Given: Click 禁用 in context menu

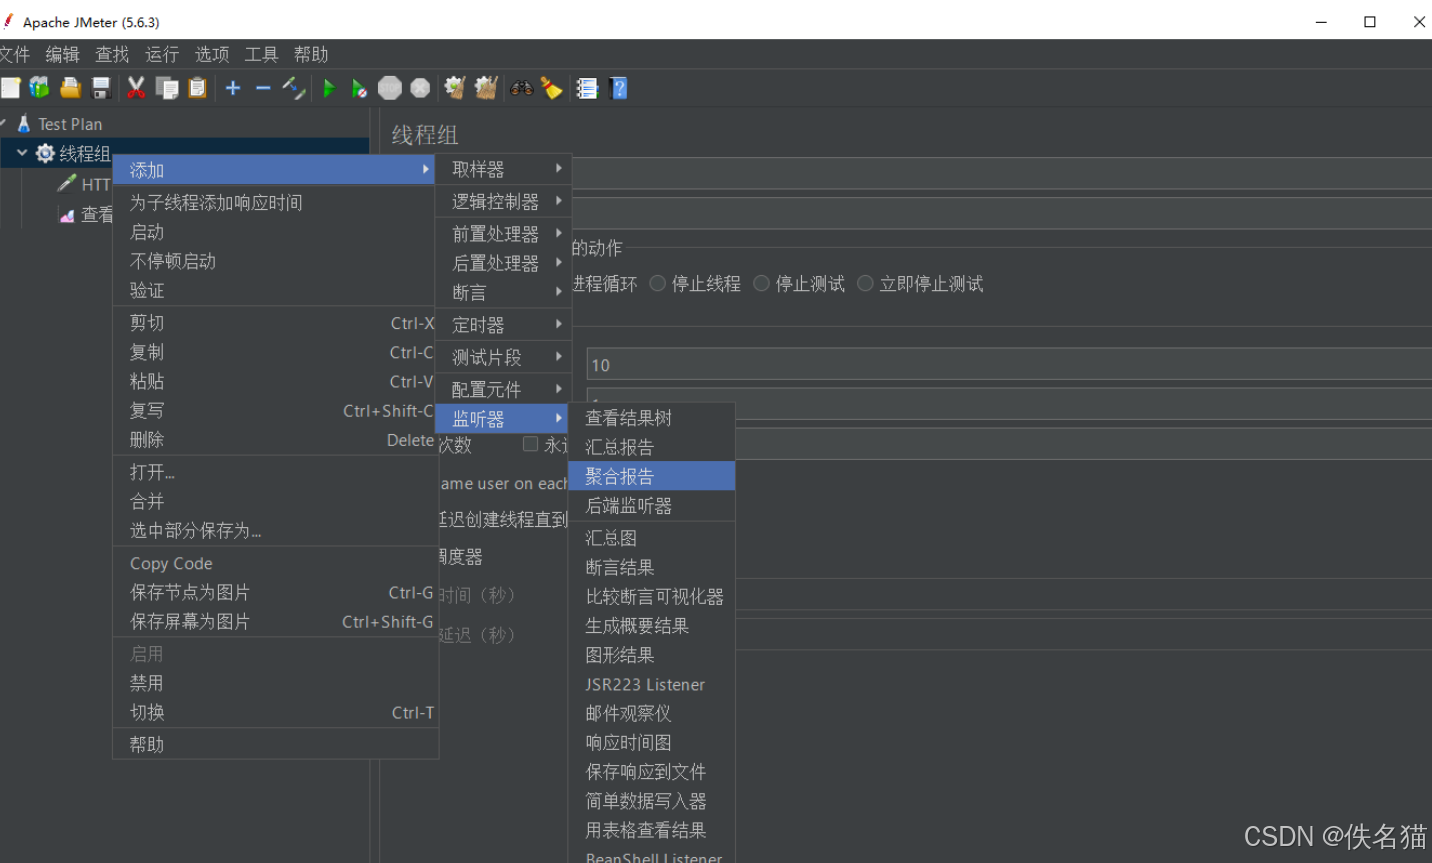Looking at the screenshot, I should [275, 683].
